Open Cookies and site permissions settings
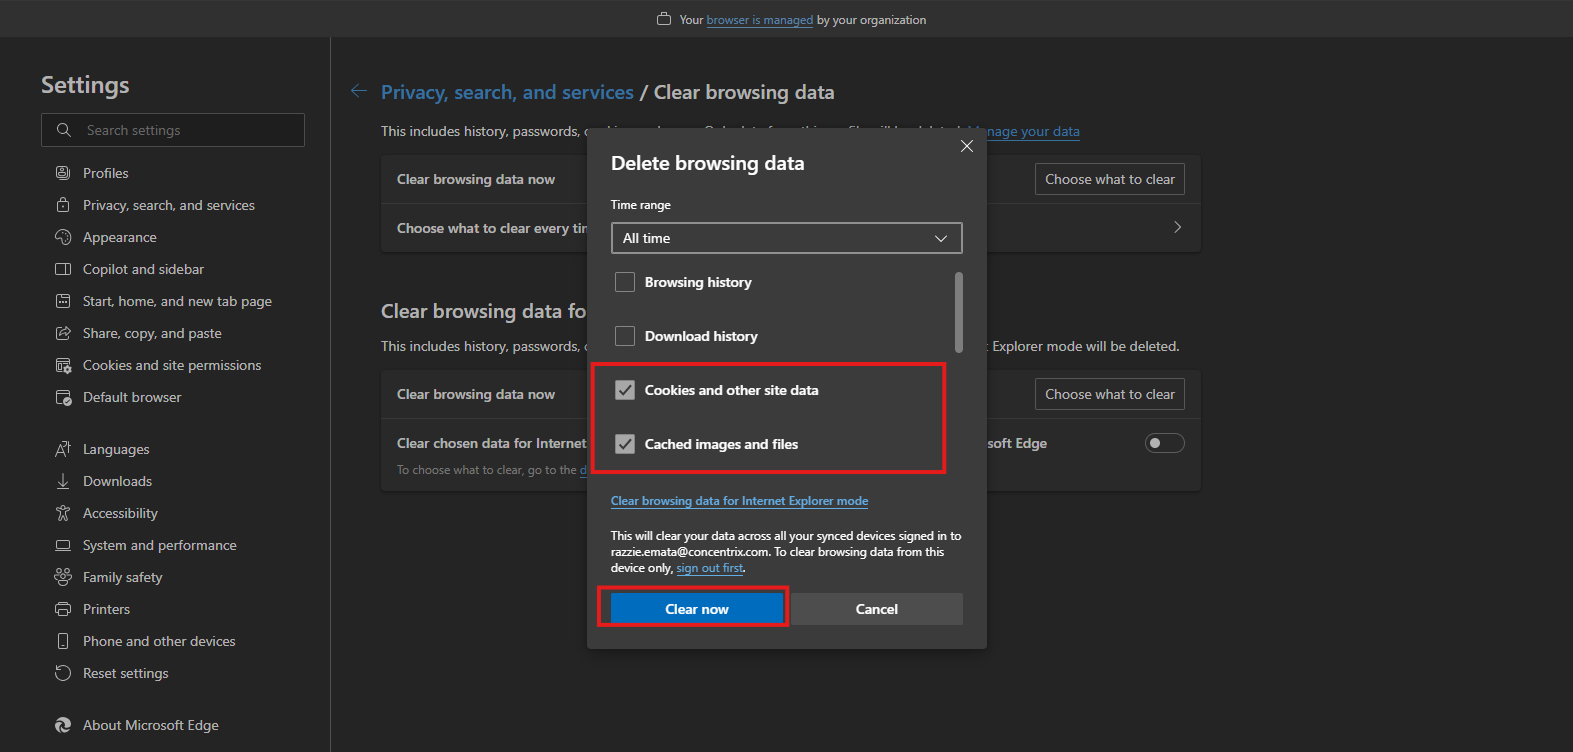The height and width of the screenshot is (752, 1573). [x=171, y=365]
